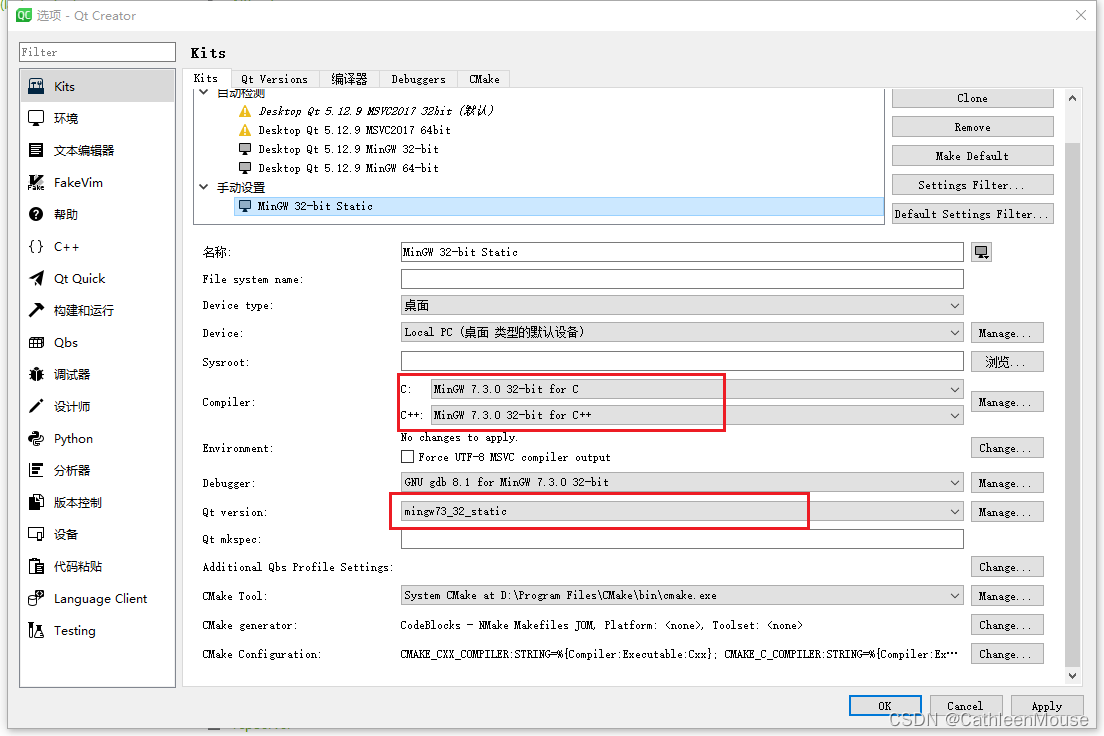Open the 分析器 settings category
Image resolution: width=1104 pixels, height=736 pixels.
pyautogui.click(x=97, y=470)
